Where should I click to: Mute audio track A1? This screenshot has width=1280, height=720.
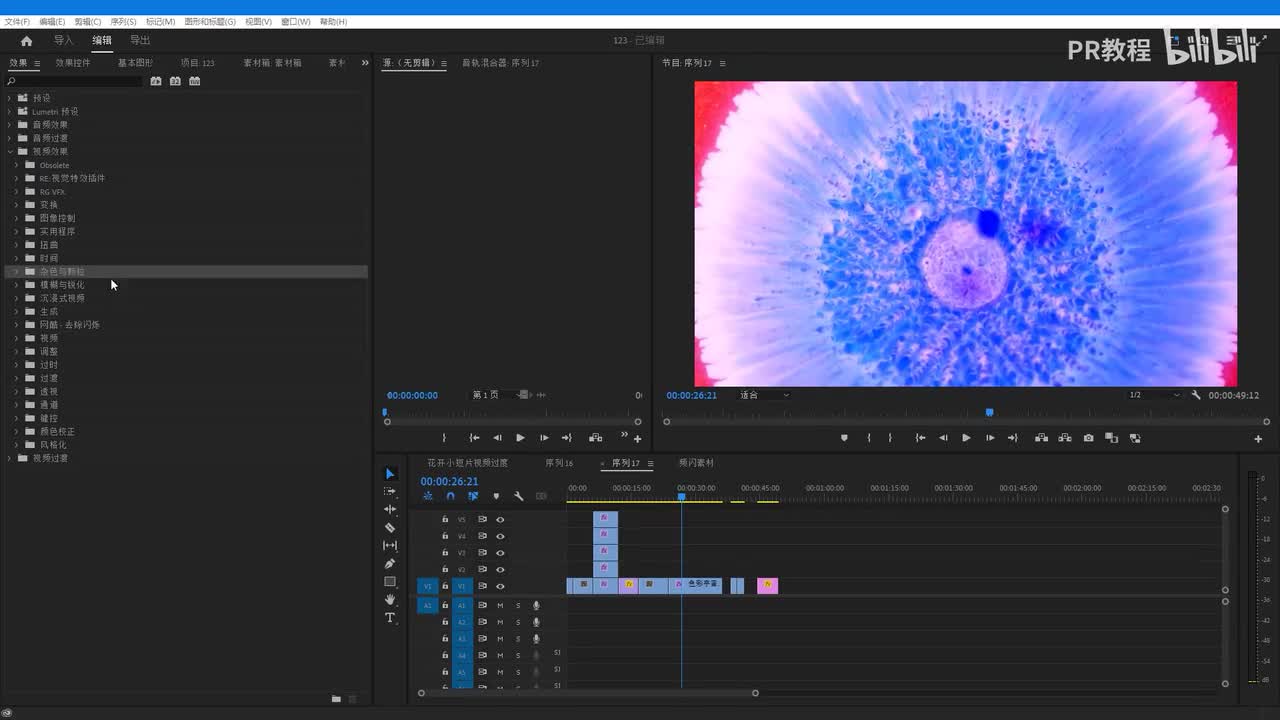tap(500, 605)
